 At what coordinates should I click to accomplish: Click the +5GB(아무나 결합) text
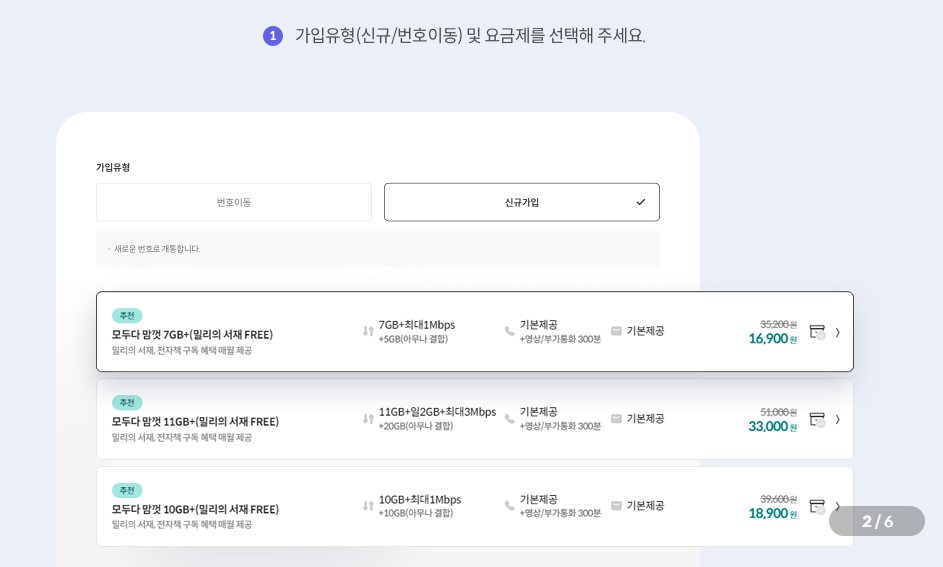coord(413,339)
